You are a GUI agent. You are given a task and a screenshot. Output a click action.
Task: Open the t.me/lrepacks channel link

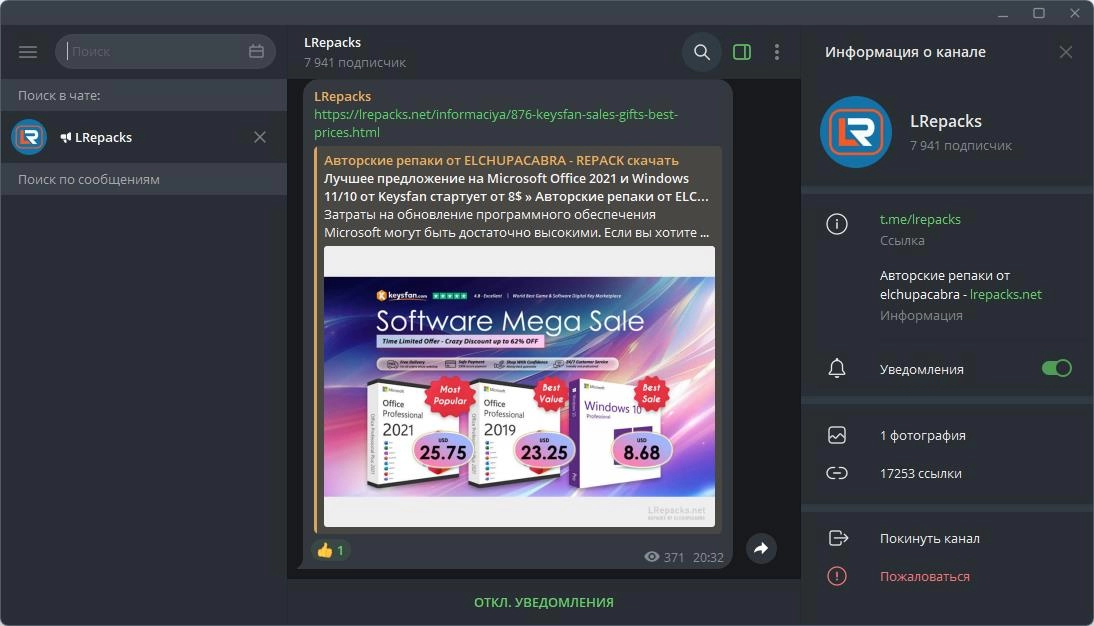pyautogui.click(x=920, y=219)
